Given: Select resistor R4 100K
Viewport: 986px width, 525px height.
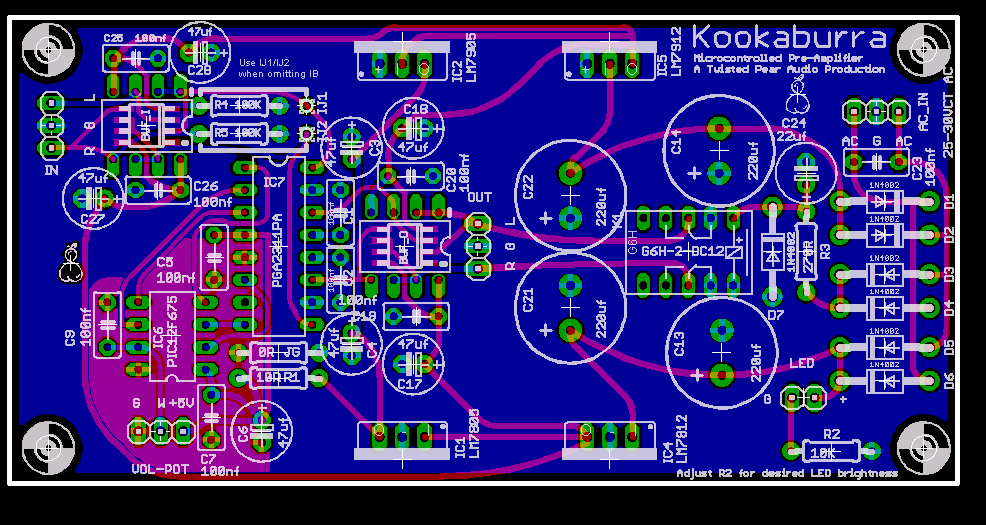Looking at the screenshot, I should (x=240, y=104).
